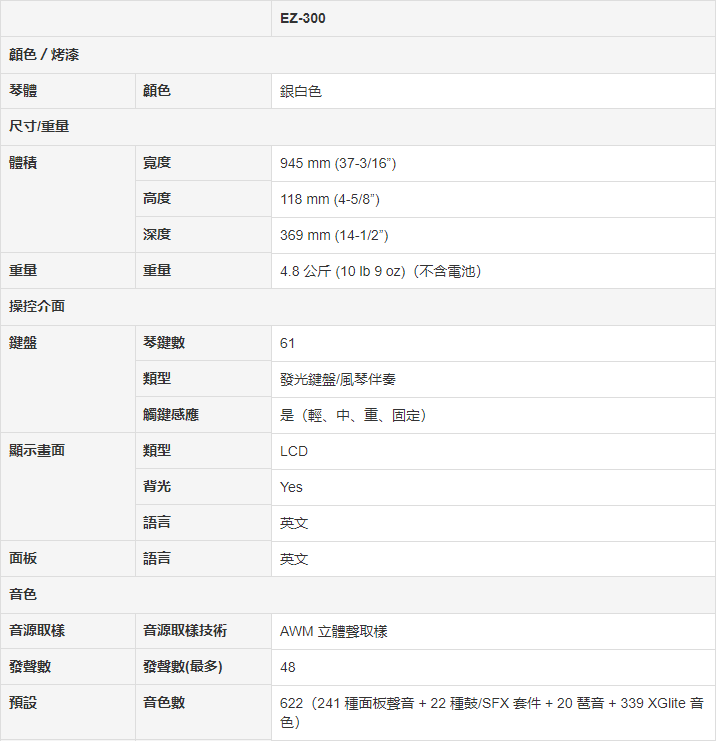Click the 鍵盤 row label
716x741 pixels.
[23, 343]
